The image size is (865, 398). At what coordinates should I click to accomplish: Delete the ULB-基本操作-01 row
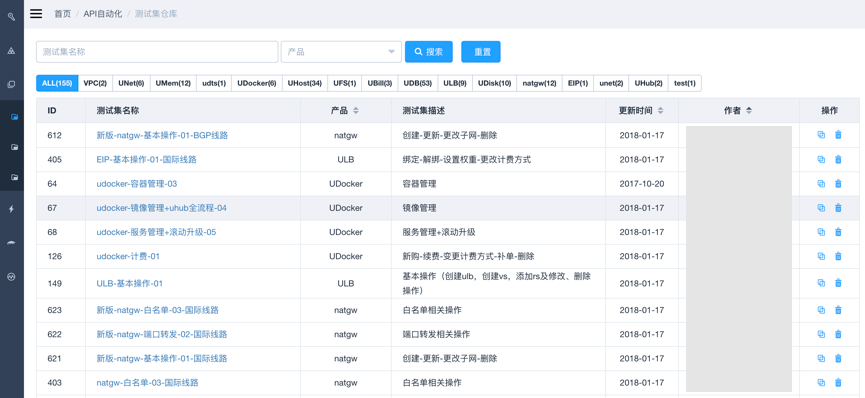click(x=838, y=283)
